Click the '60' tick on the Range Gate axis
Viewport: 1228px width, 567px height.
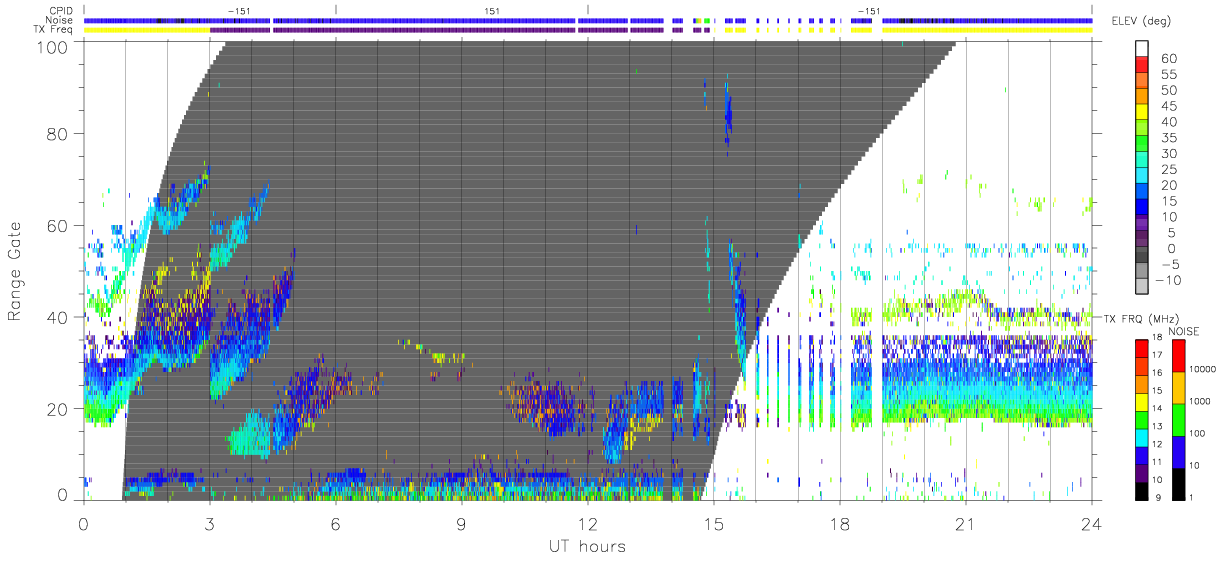point(59,226)
